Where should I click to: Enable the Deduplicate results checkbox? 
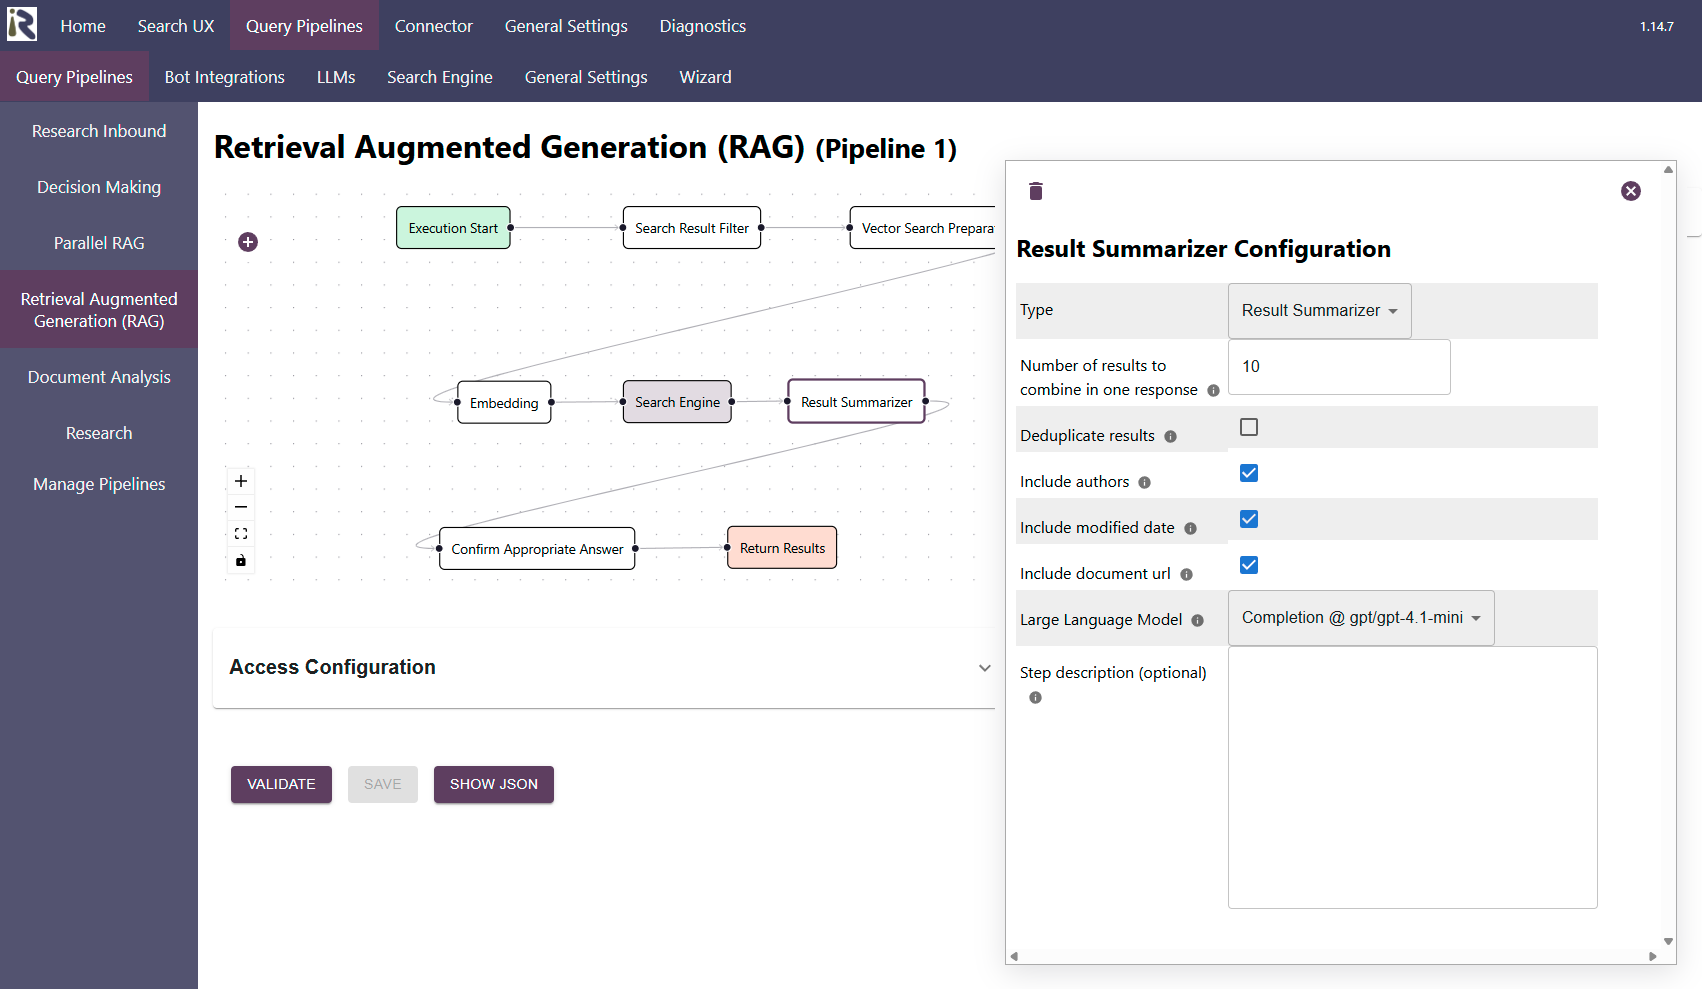[x=1249, y=427]
